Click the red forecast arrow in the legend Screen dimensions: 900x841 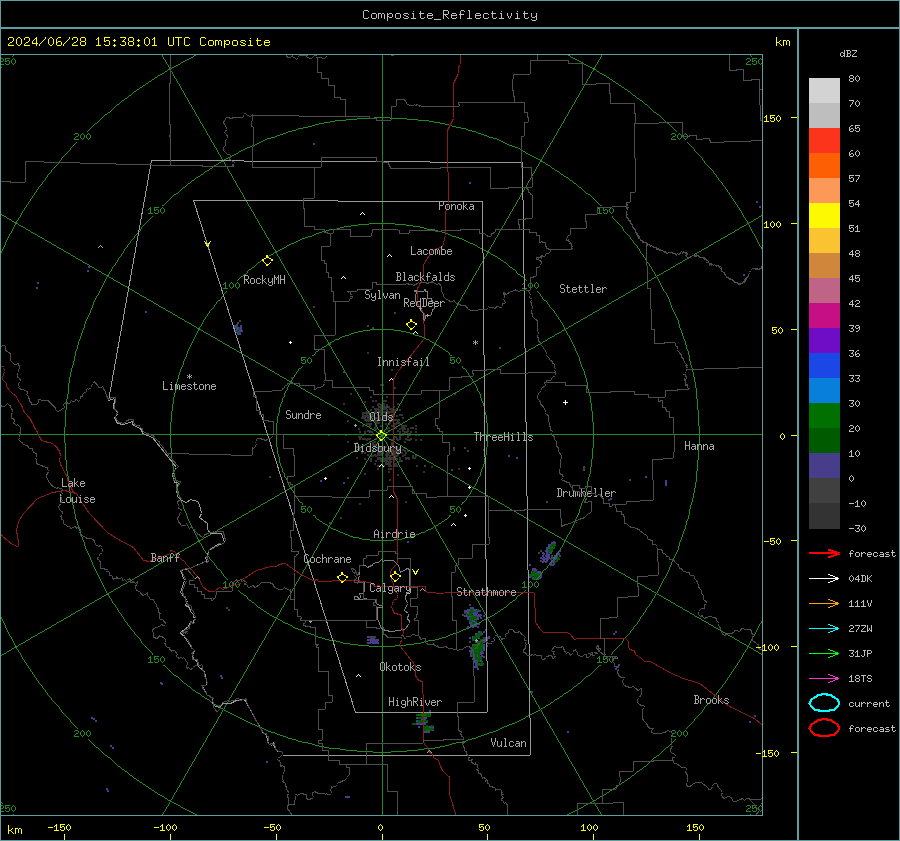coord(824,553)
